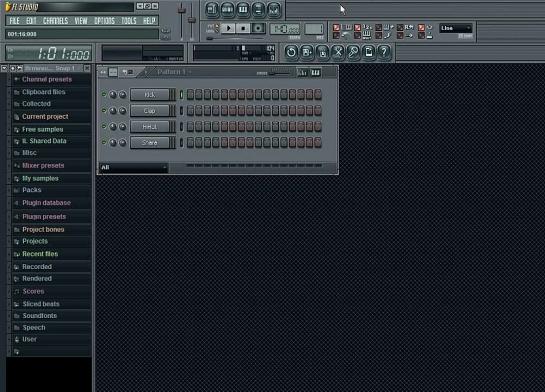Open the piano roll view icon

tap(243, 9)
